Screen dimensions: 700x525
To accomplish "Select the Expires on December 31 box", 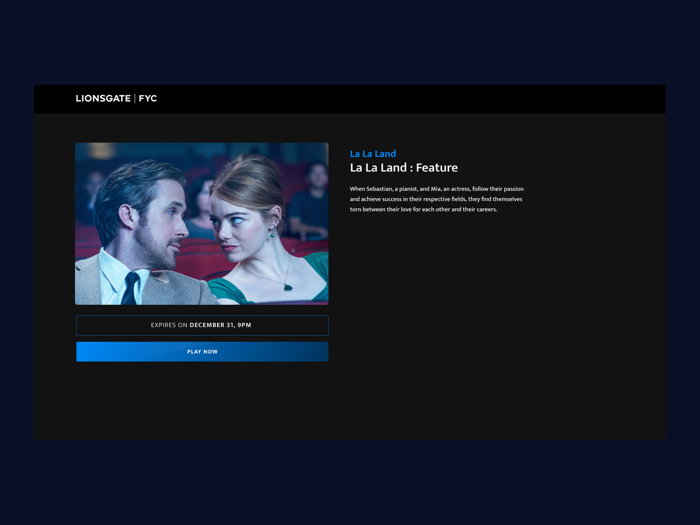I will (202, 325).
